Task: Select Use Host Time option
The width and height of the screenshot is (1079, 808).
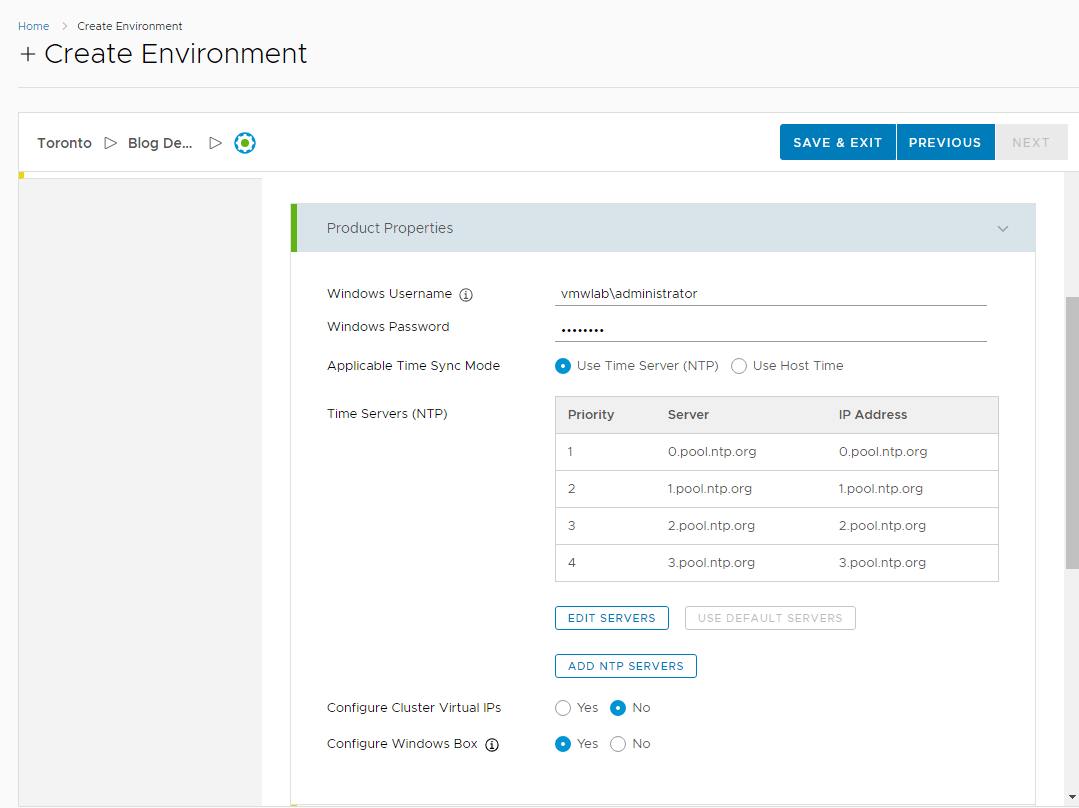Action: pos(739,366)
